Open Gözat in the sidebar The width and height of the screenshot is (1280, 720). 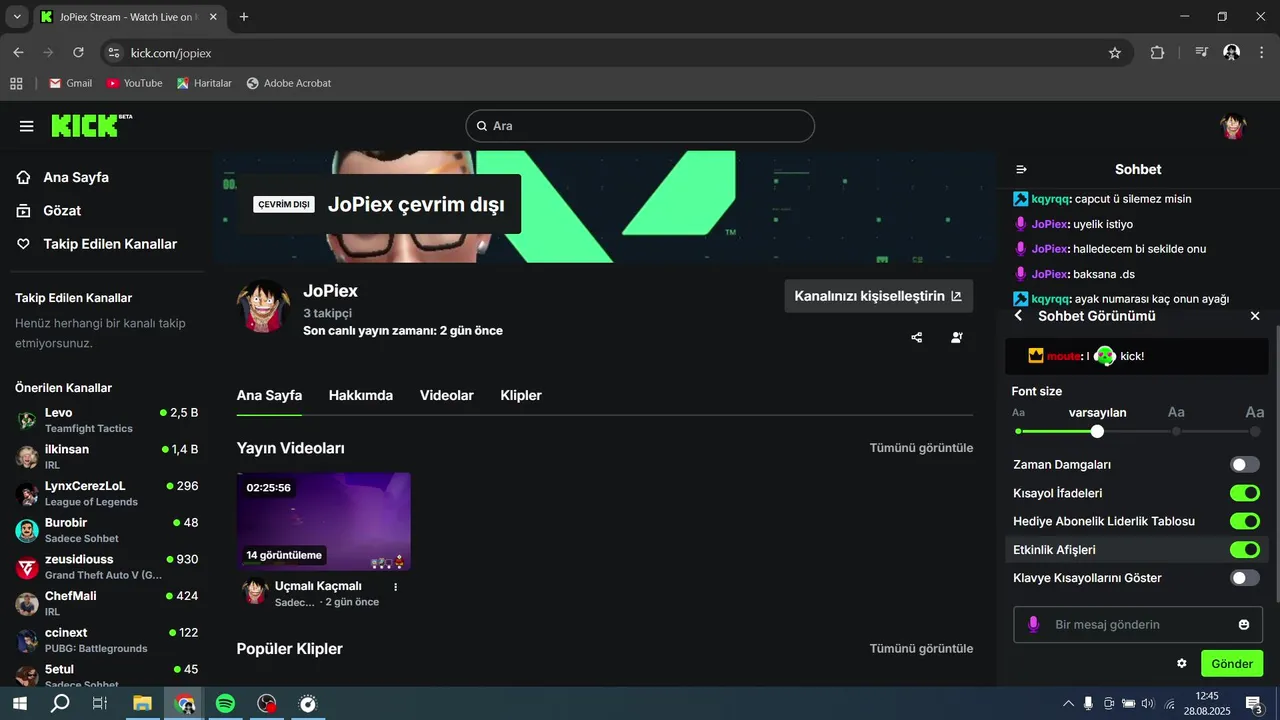(62, 211)
